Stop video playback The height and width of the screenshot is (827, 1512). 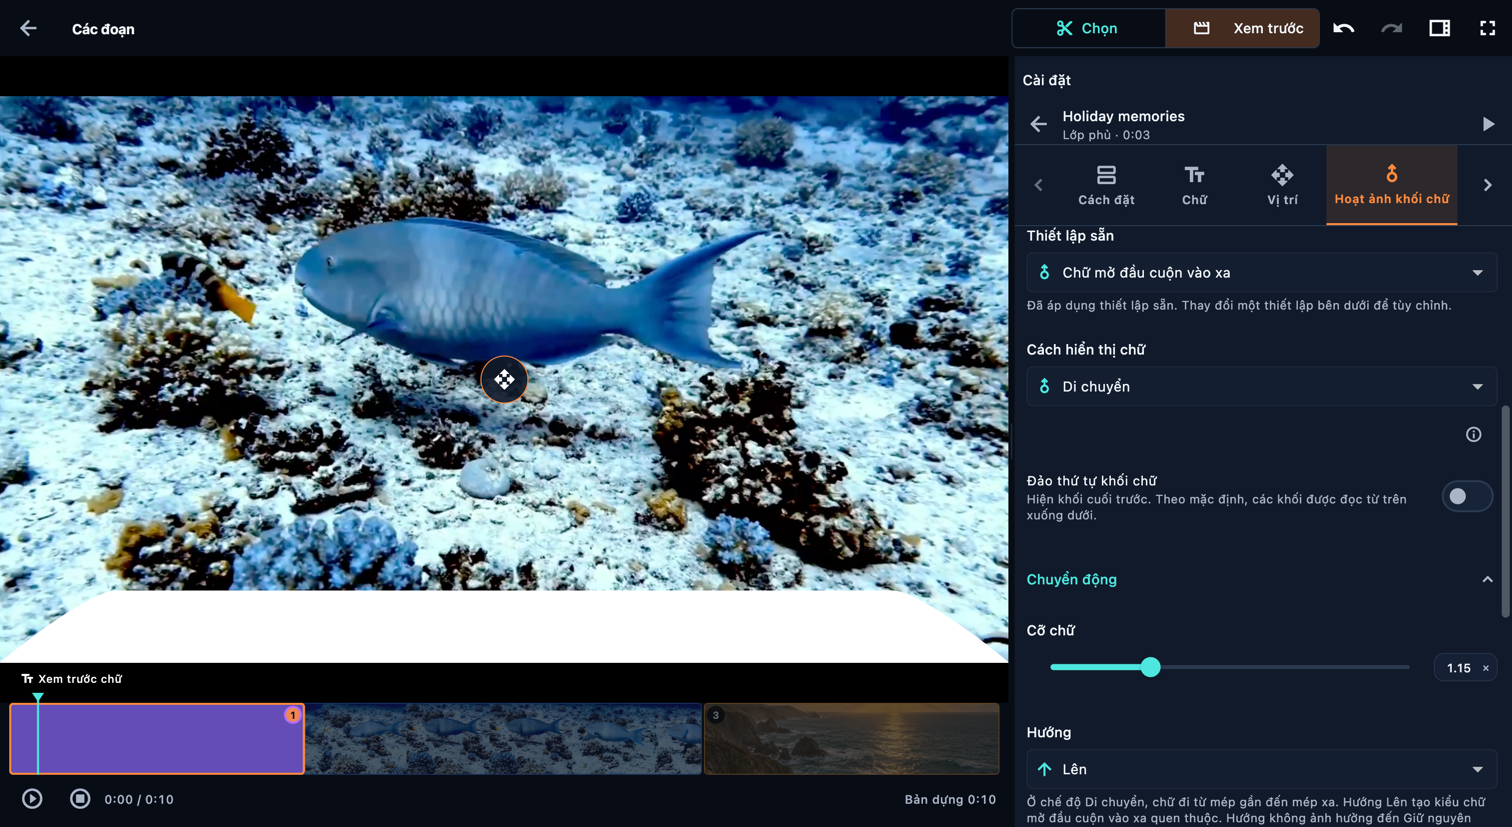80,799
